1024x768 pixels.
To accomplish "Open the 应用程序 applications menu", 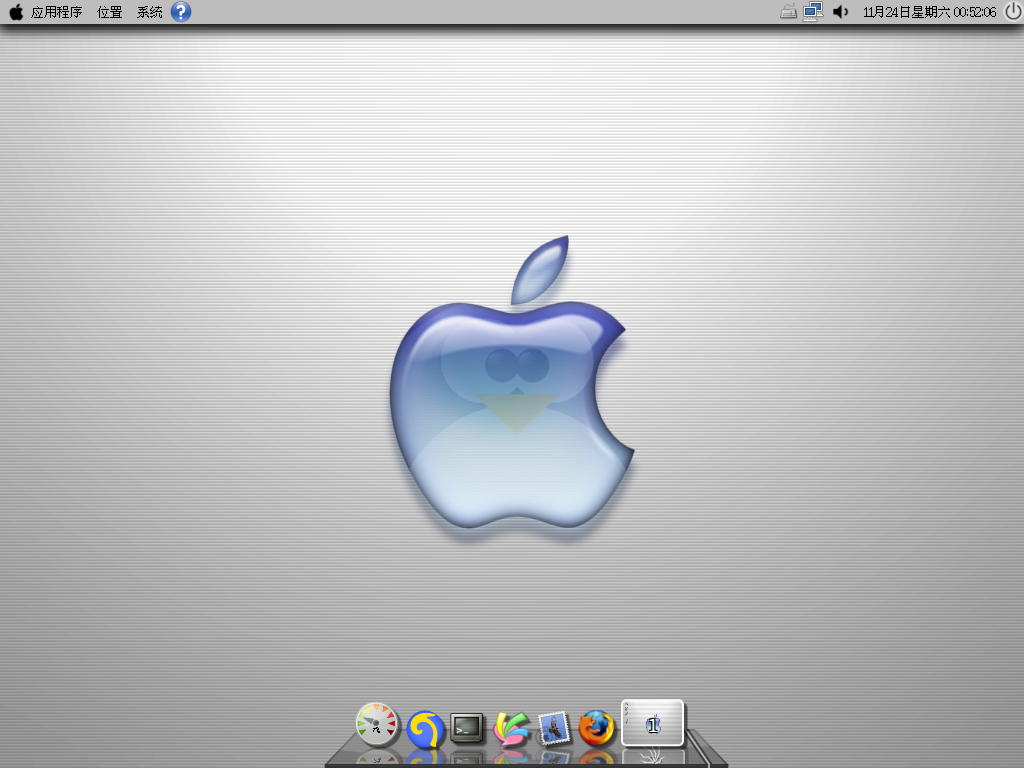I will pos(56,12).
